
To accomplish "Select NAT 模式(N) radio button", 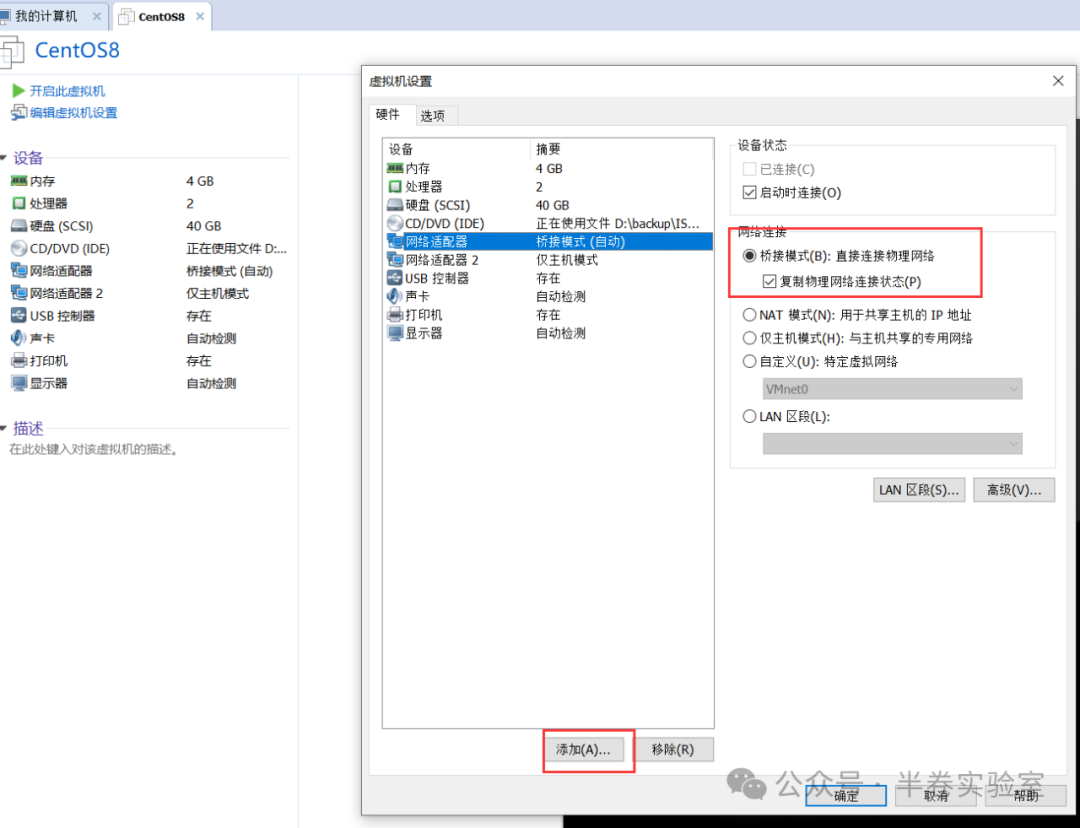I will (x=749, y=315).
